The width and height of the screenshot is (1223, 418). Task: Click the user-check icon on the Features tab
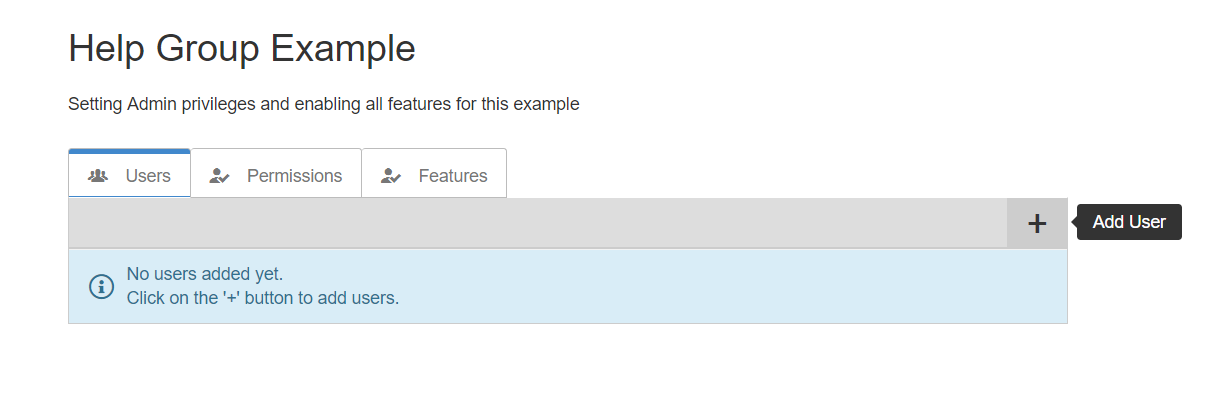(x=391, y=176)
